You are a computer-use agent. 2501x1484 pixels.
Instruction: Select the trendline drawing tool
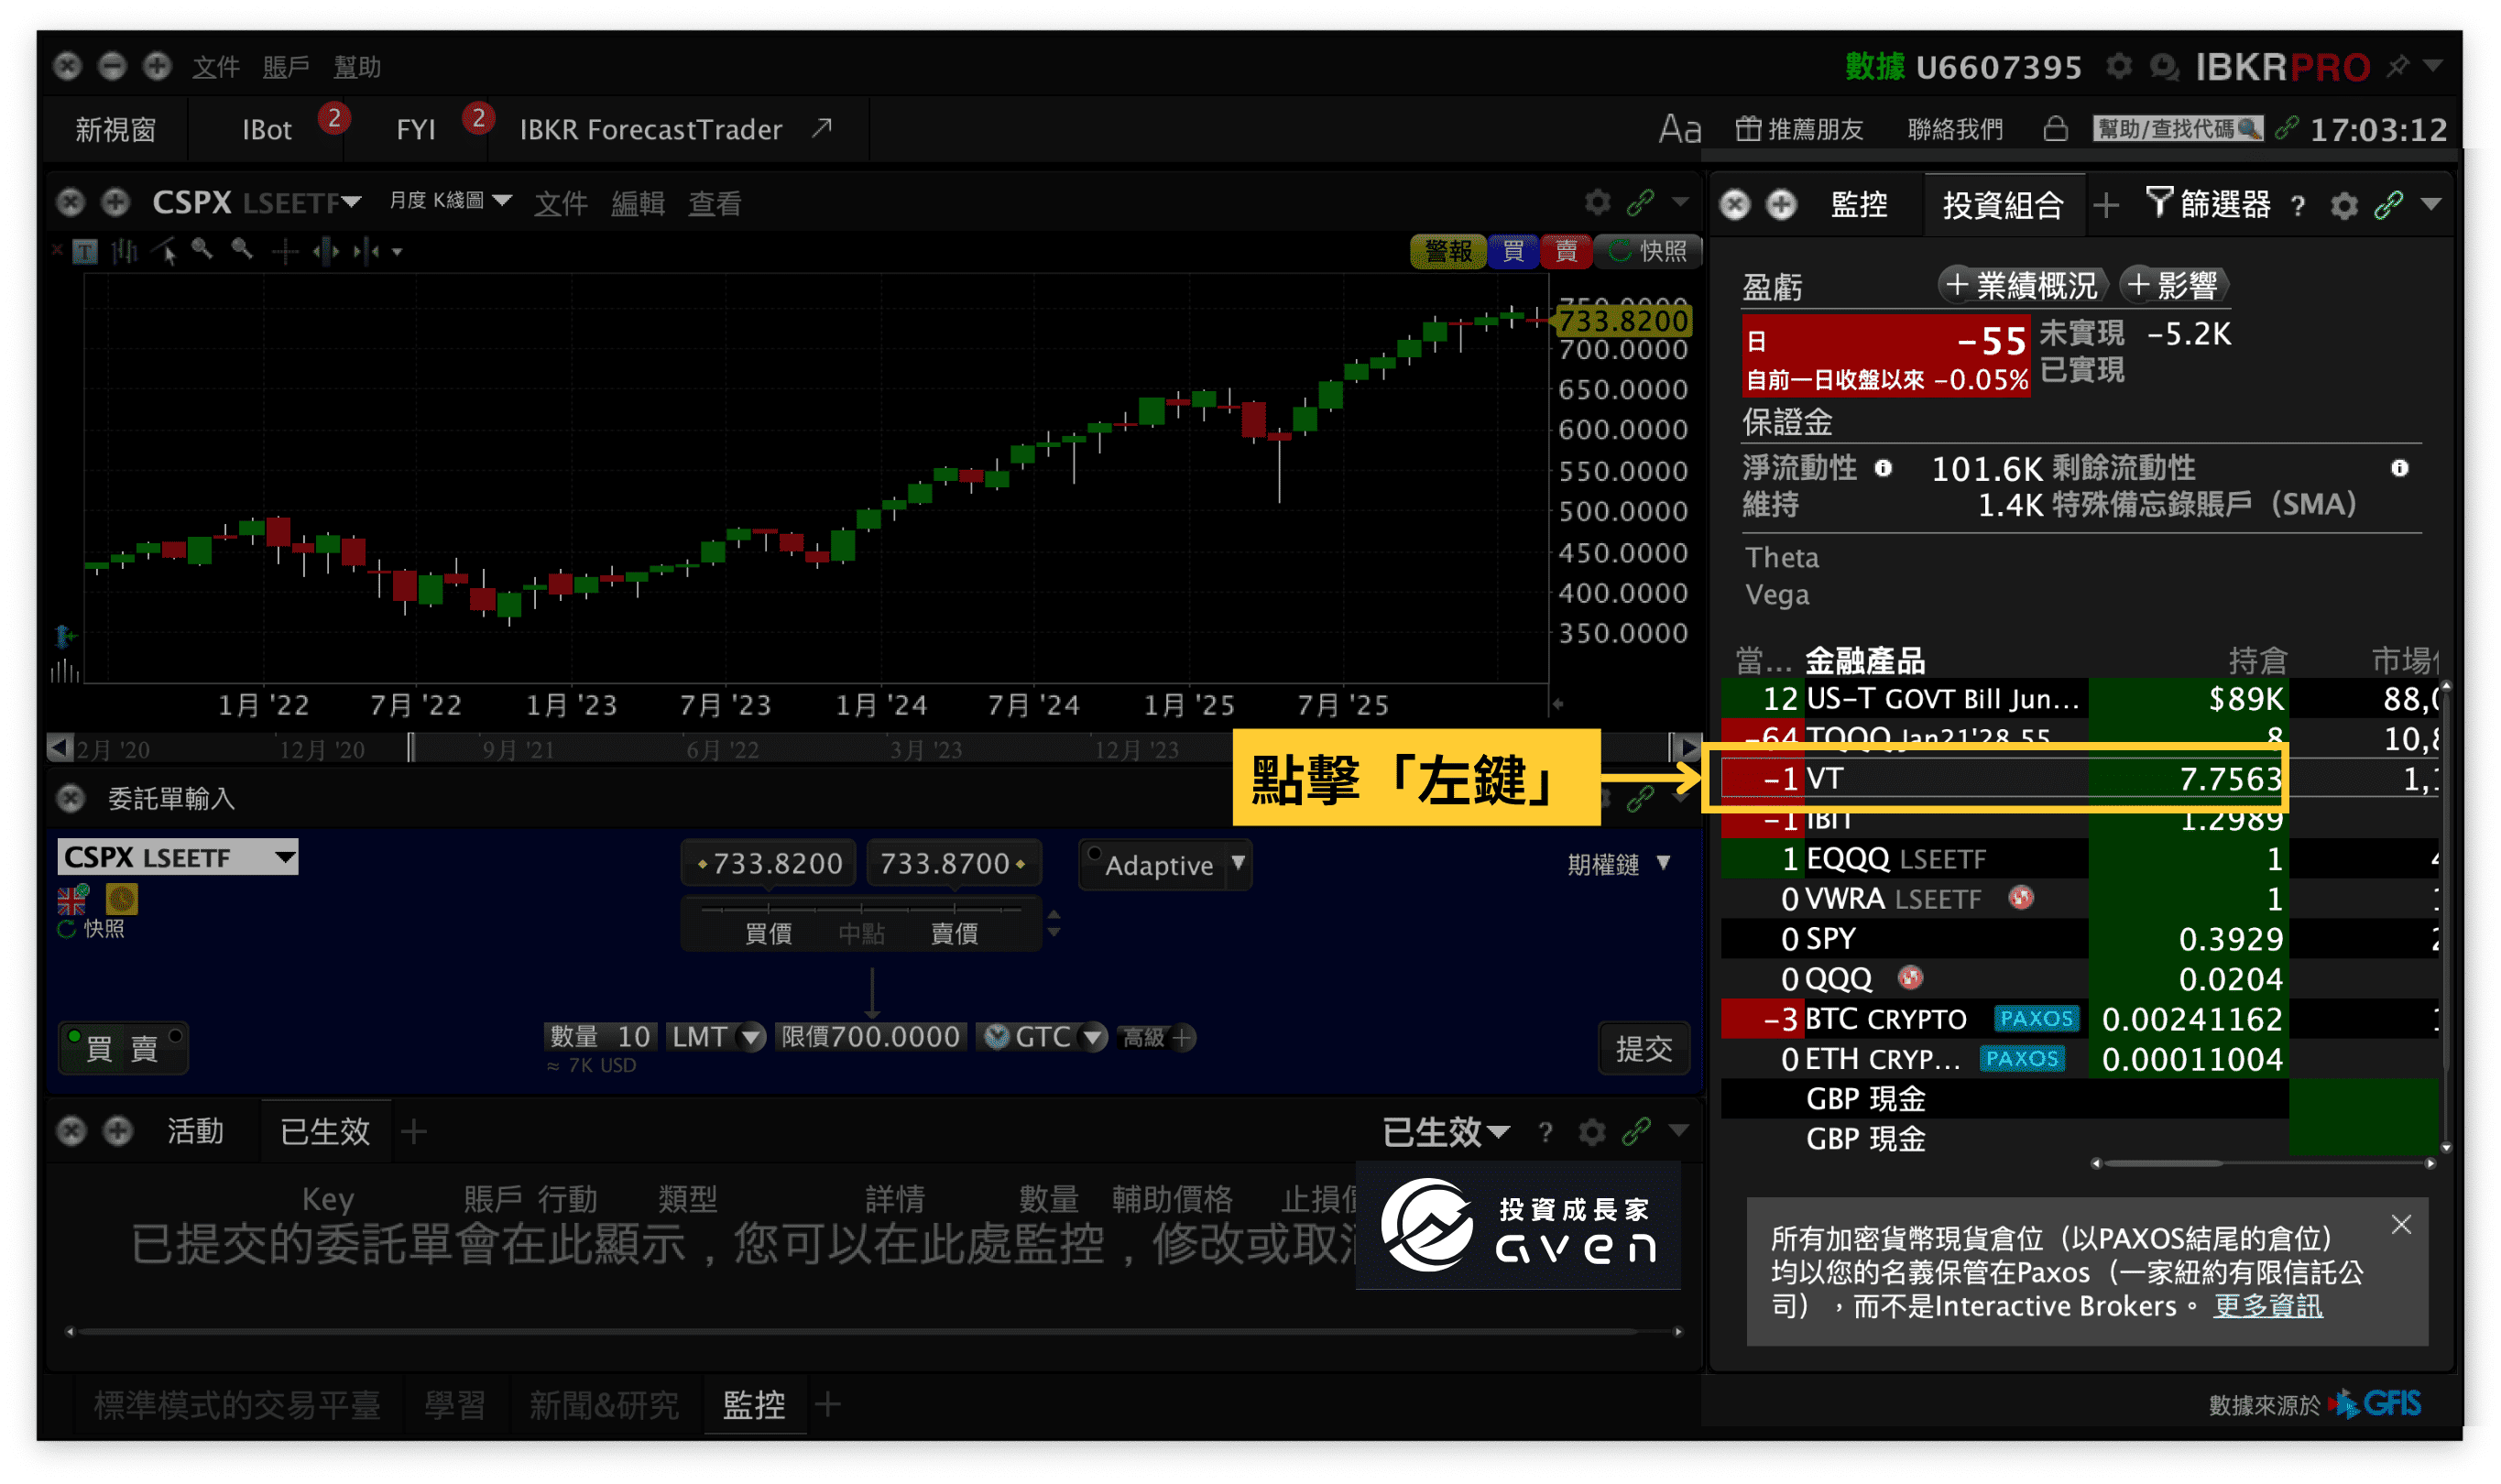(162, 250)
